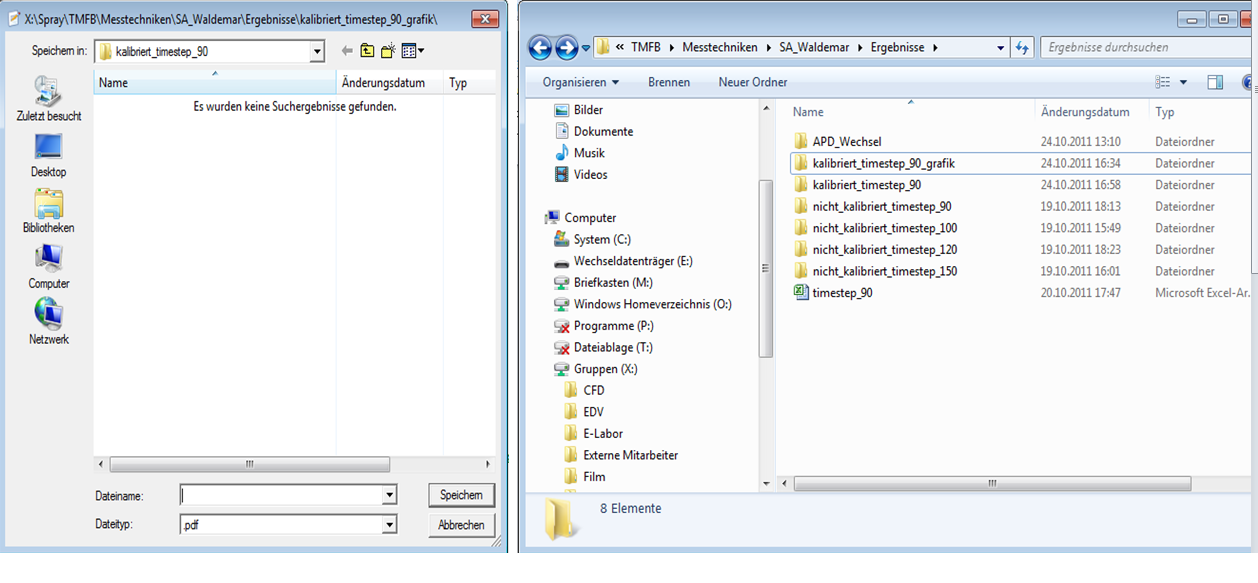1258x583 pixels.
Task: Select the Netzwerk shortcut icon
Action: (x=48, y=322)
